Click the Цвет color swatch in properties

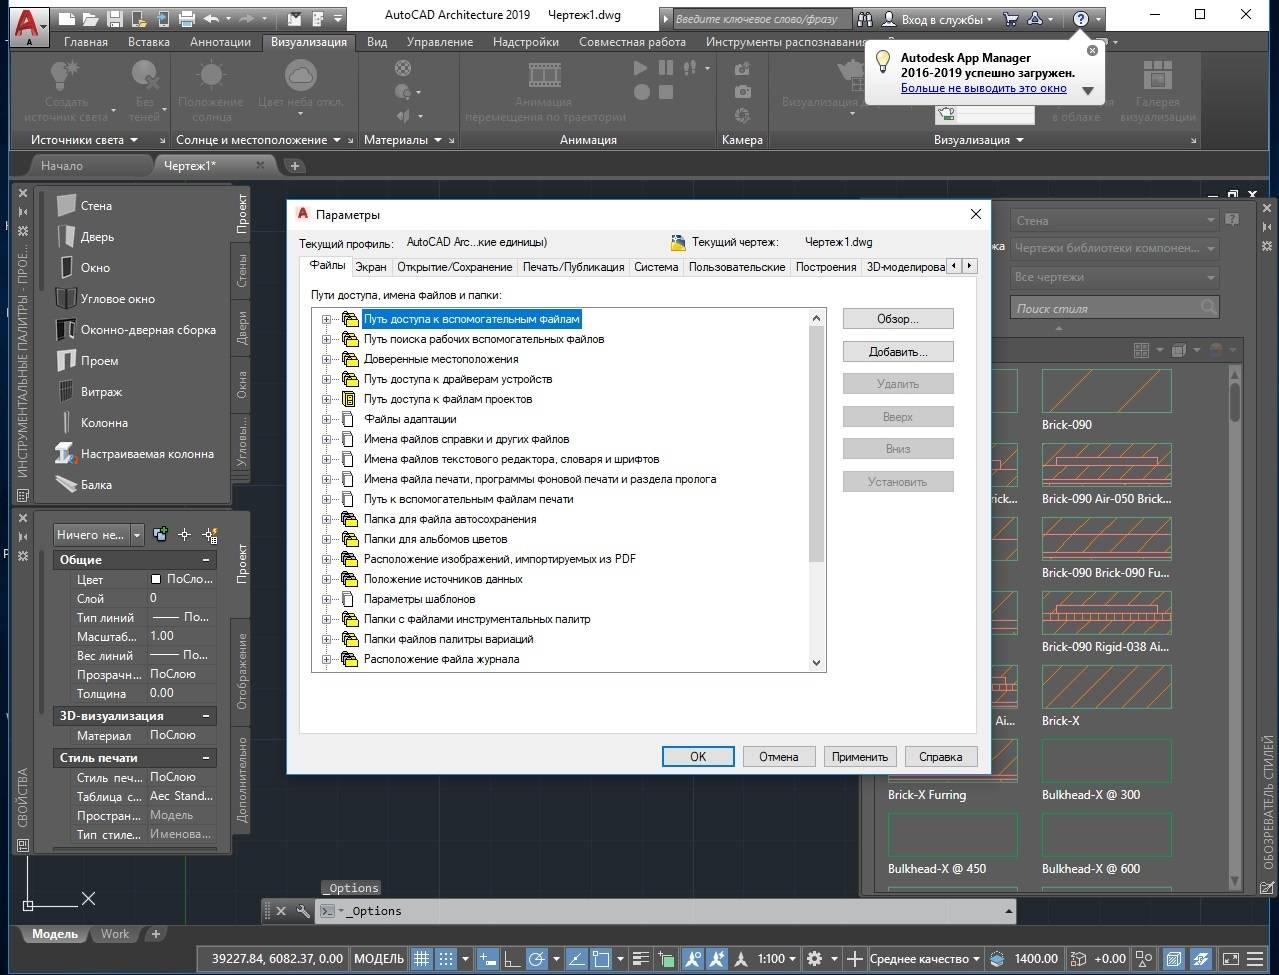pos(156,579)
